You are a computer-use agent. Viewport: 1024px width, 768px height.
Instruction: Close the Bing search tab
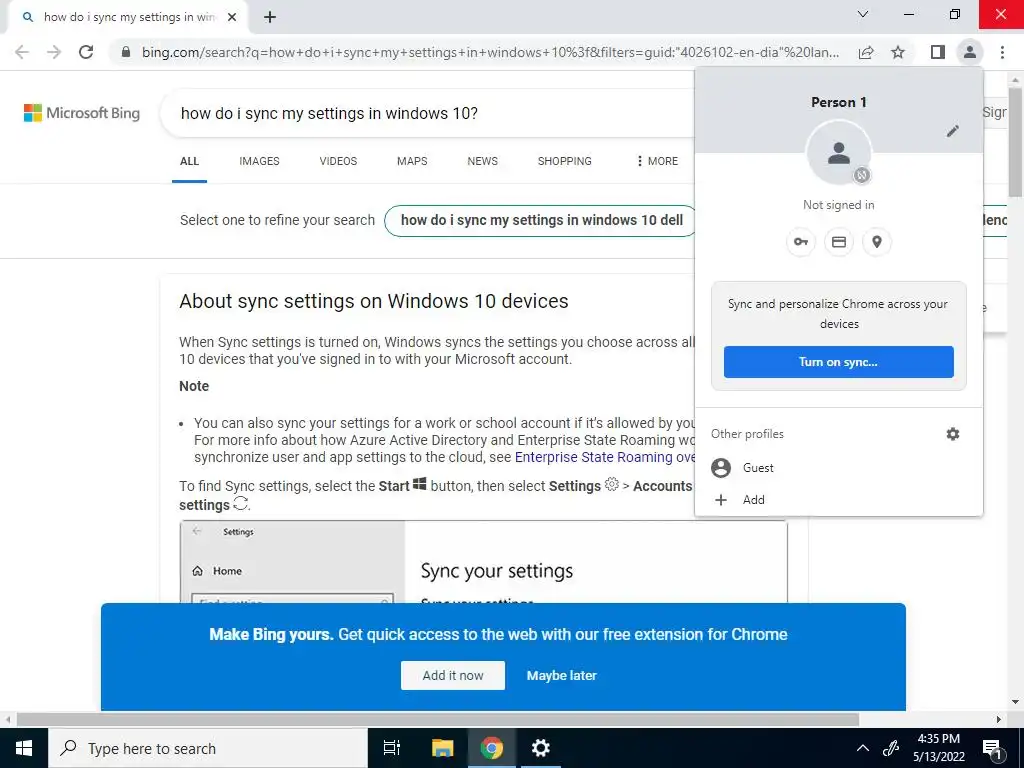(232, 17)
